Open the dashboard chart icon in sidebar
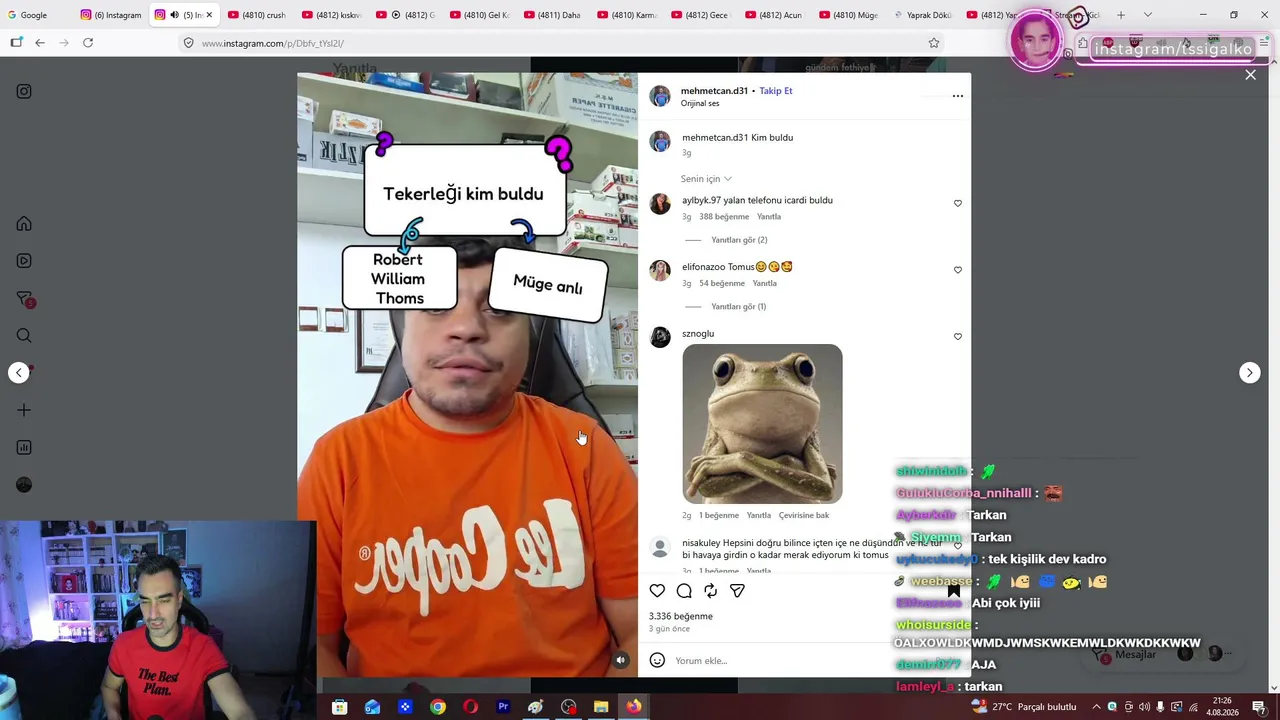Screen dimensions: 1280x720 (24, 447)
